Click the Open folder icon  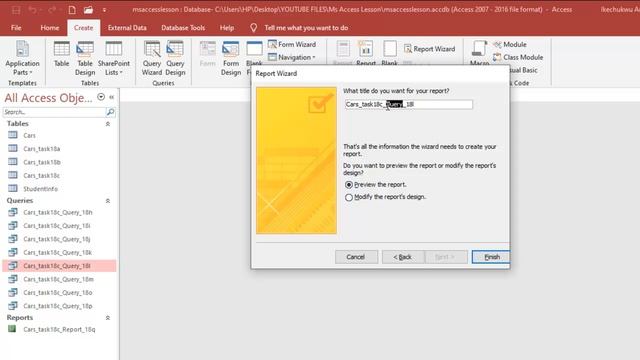coord(88,9)
